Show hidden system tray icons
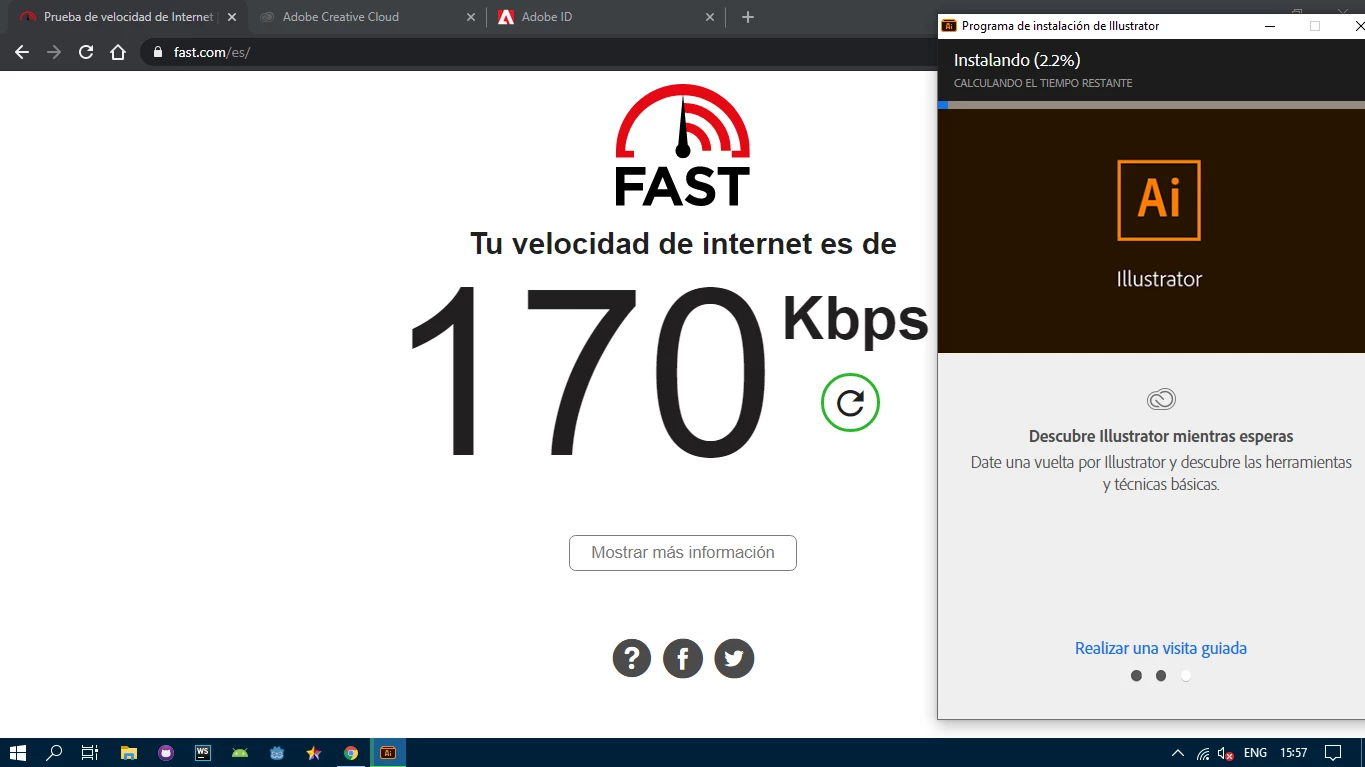Image resolution: width=1365 pixels, height=767 pixels. (1177, 753)
